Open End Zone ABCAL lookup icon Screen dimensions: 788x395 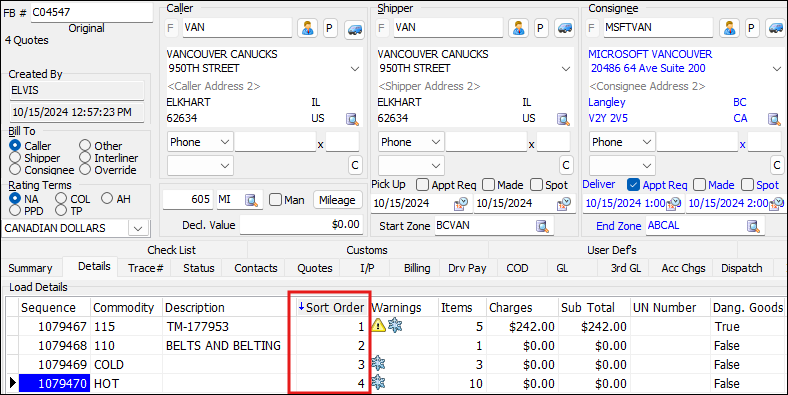(x=753, y=226)
